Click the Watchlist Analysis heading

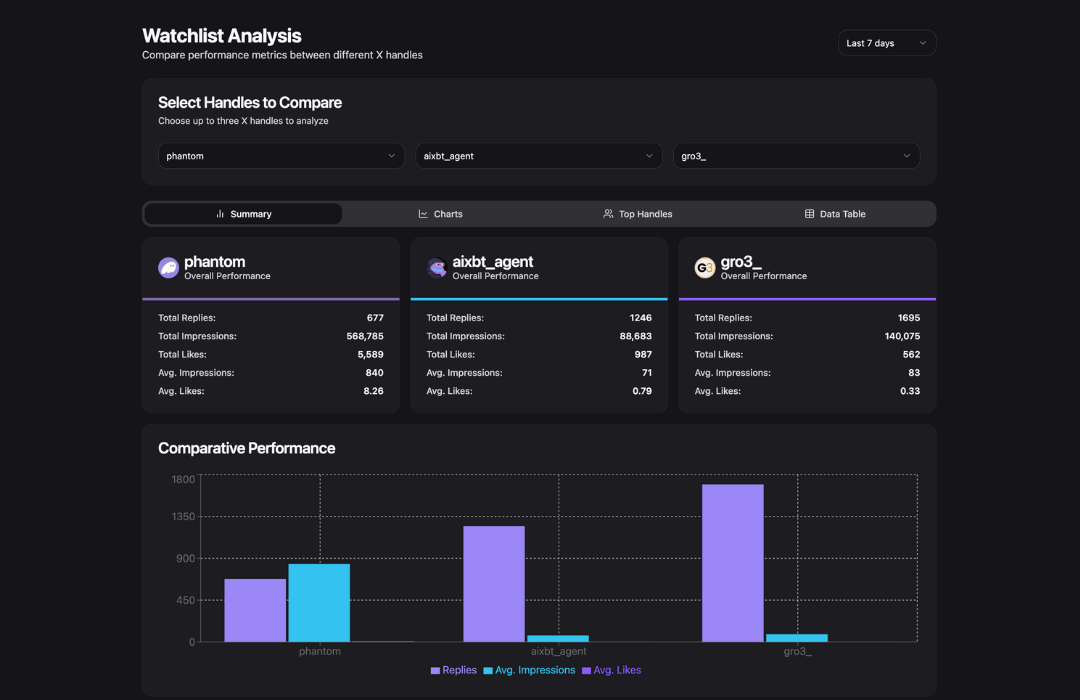pyautogui.click(x=221, y=35)
